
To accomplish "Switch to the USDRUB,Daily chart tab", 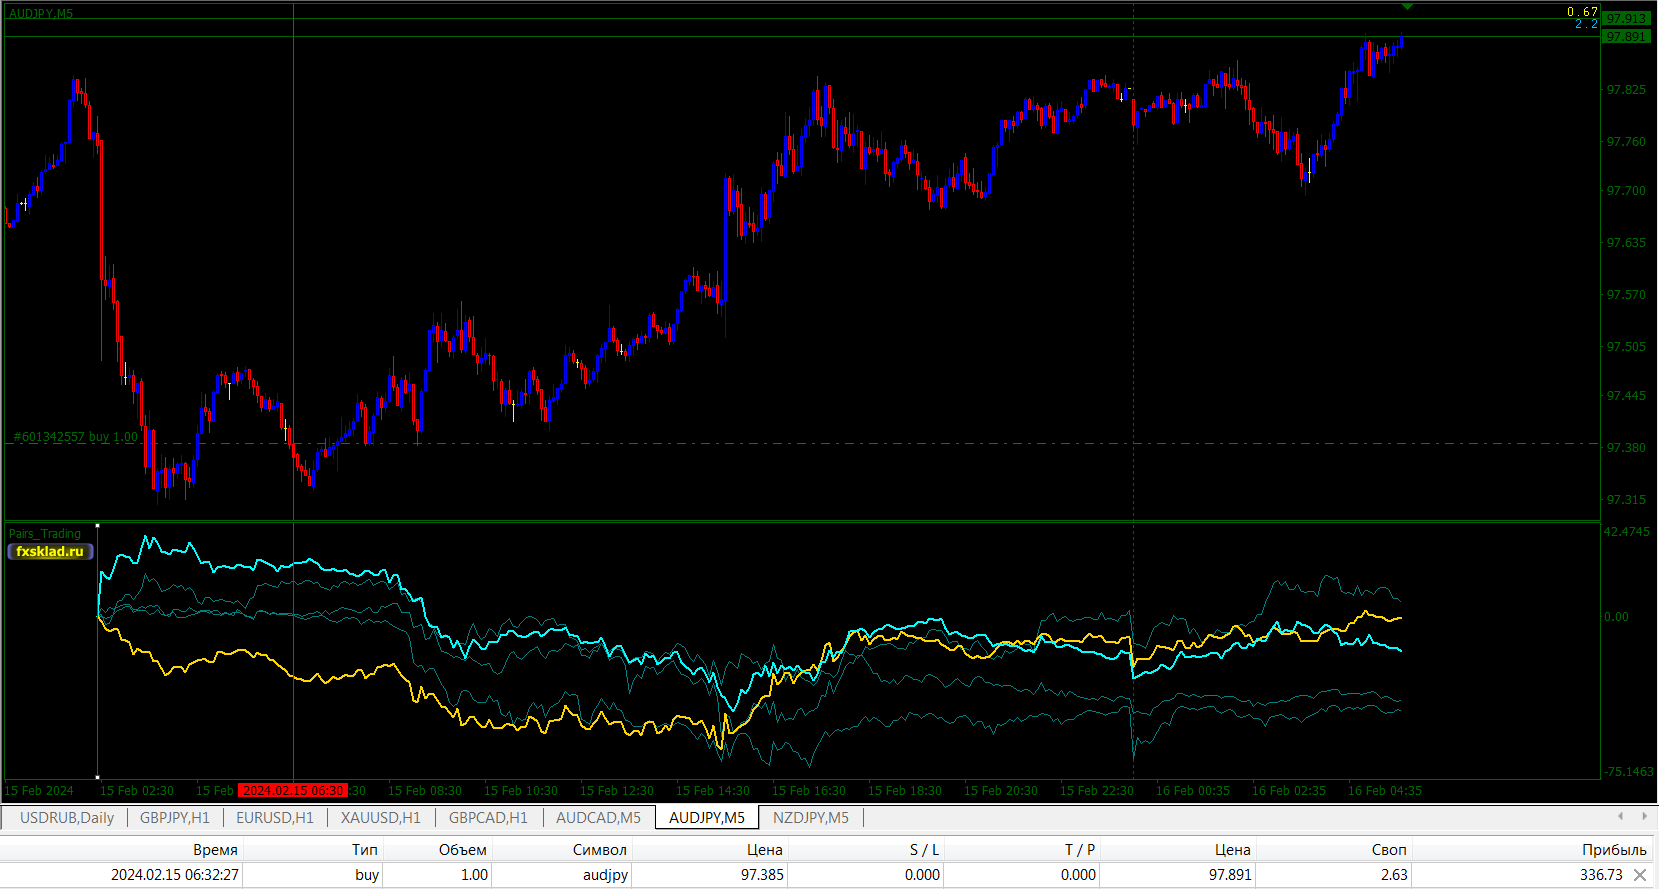I will [x=67, y=818].
